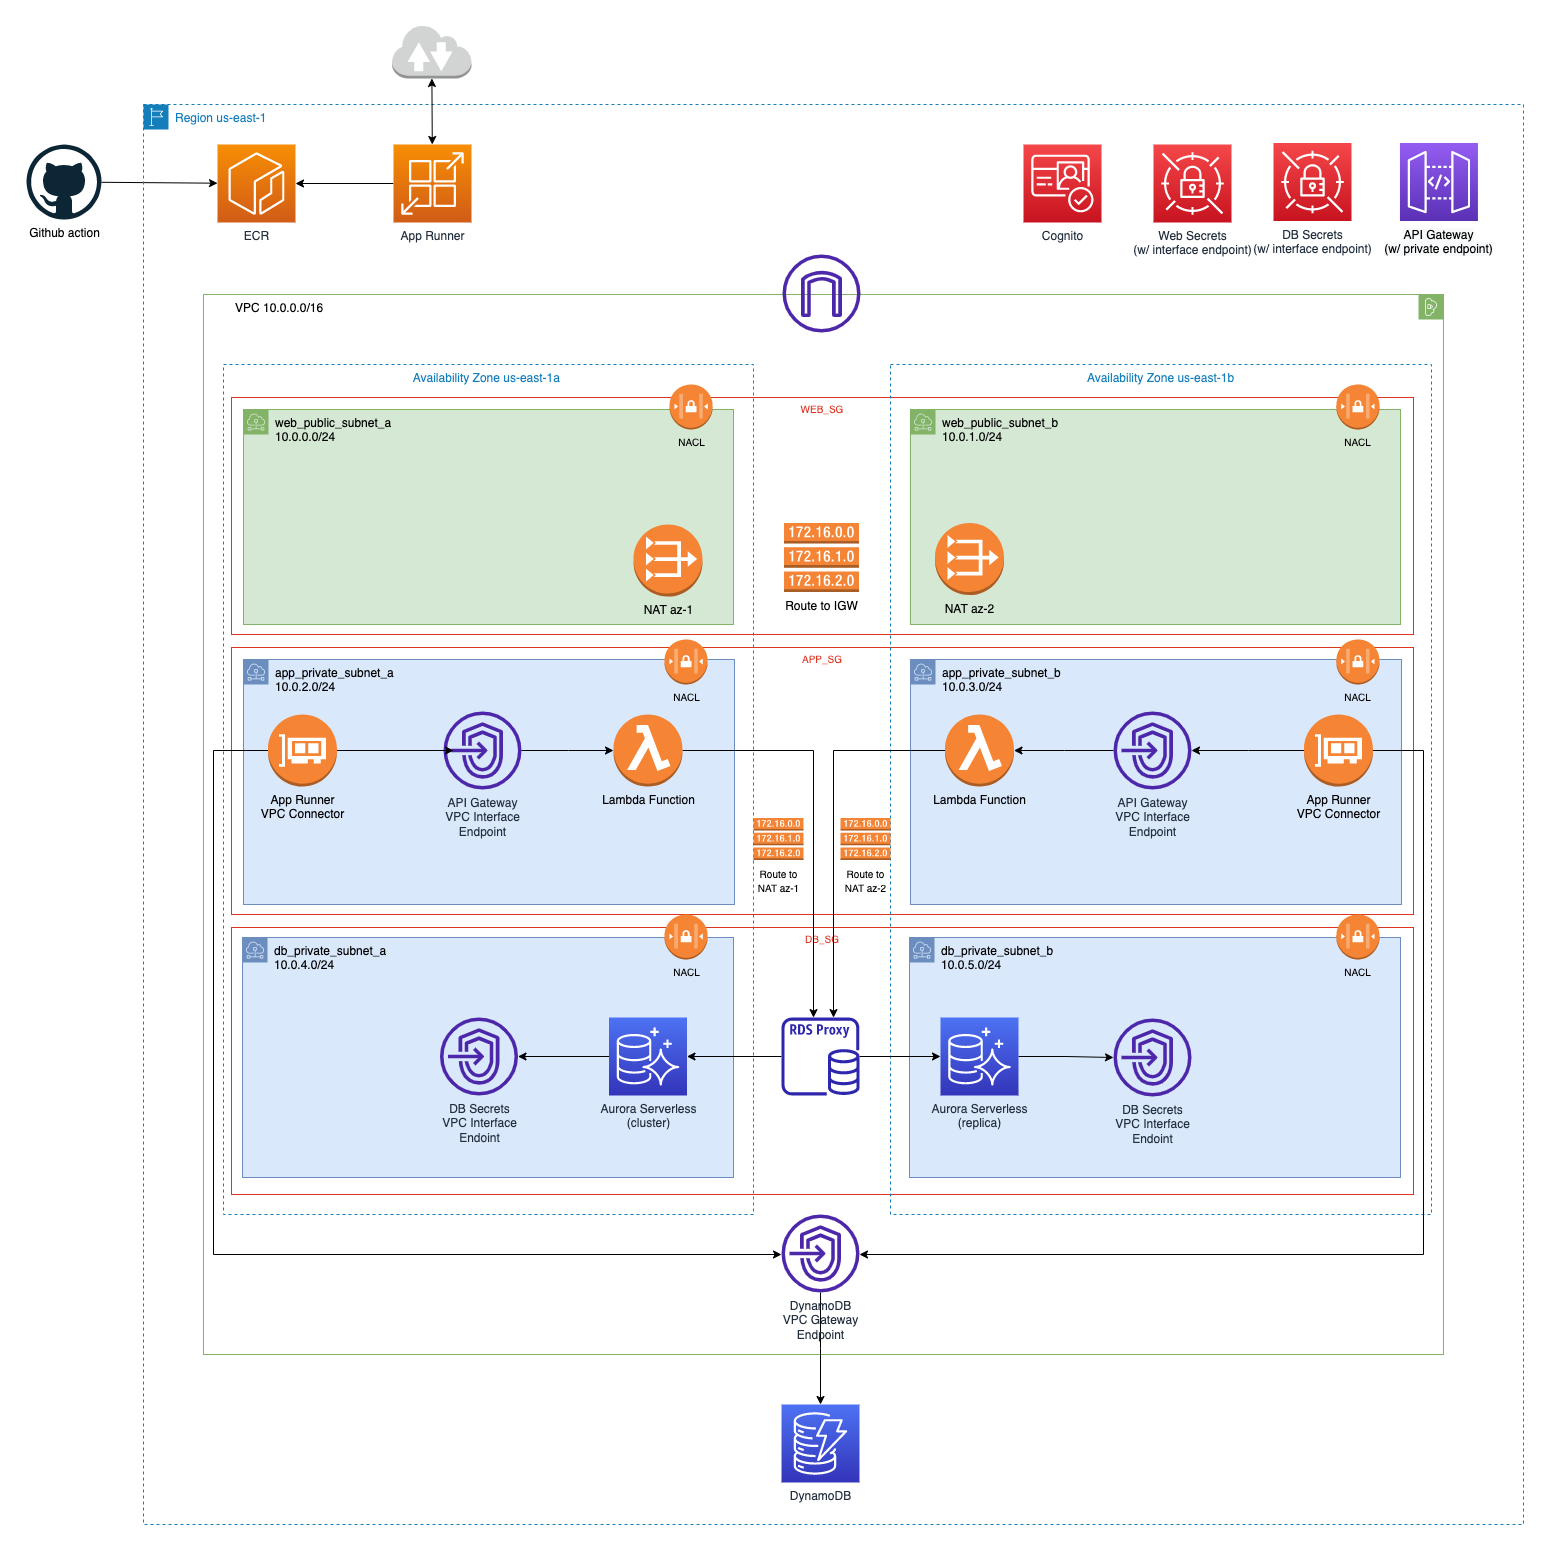
Task: Click DB Secrets VPC Interface Endpoint in db_private_subnet_a
Action: tap(479, 1057)
